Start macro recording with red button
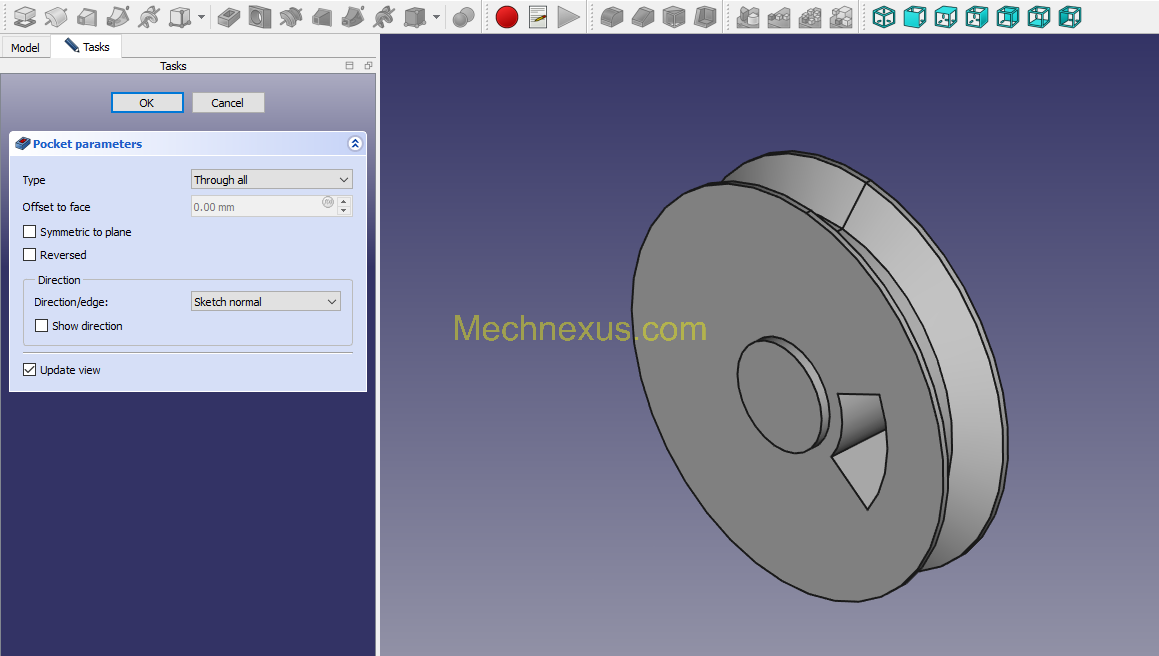This screenshot has width=1159, height=656. coord(507,16)
